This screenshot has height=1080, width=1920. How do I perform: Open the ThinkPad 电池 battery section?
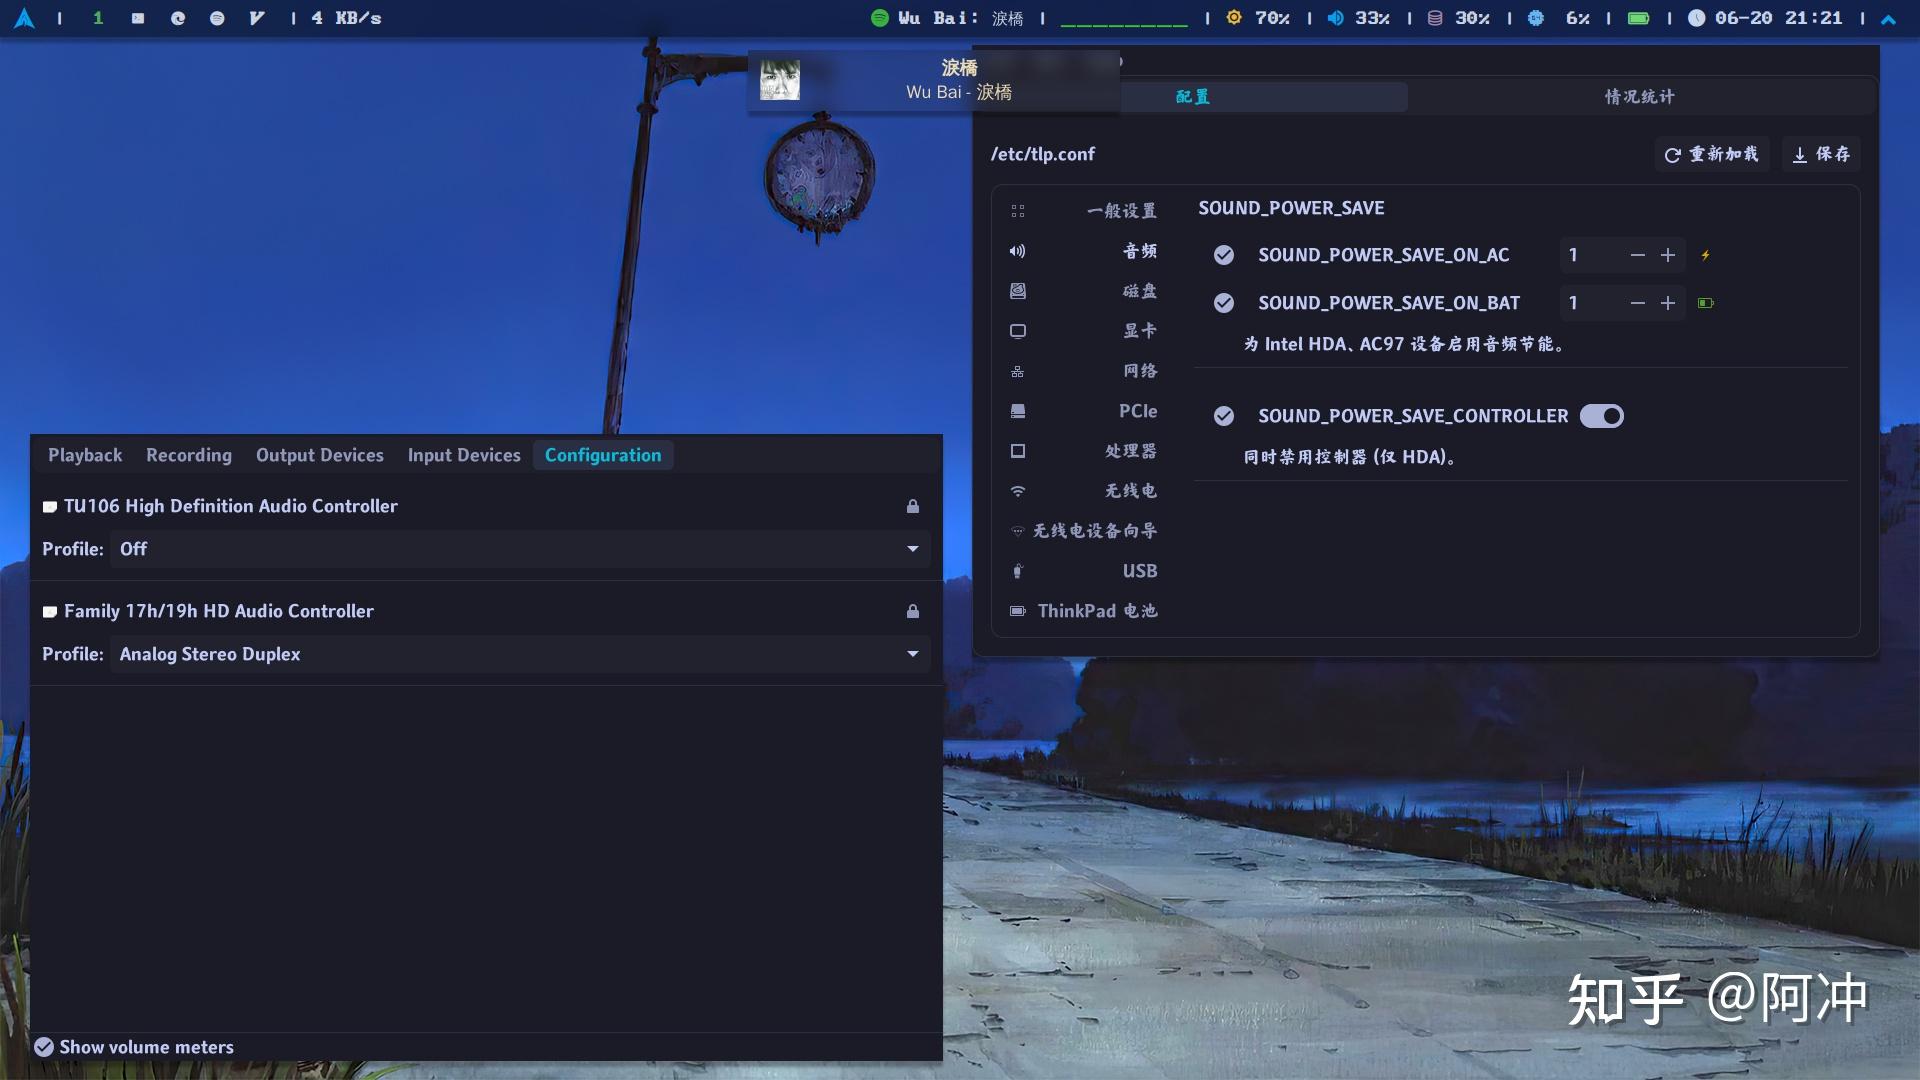coord(1100,610)
